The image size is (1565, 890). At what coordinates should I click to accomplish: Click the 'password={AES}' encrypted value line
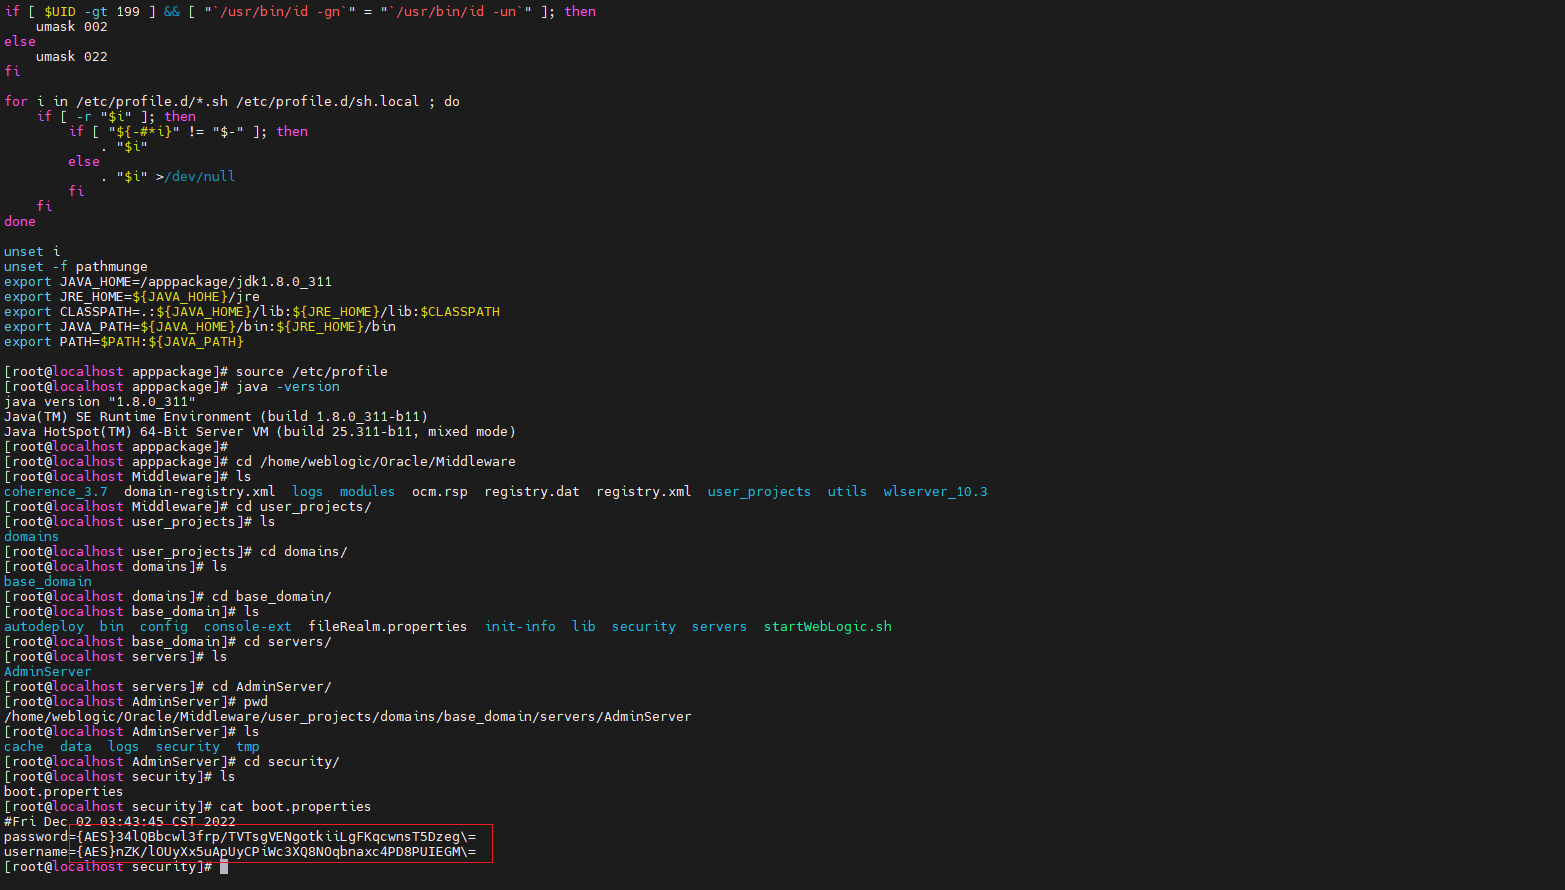[x=240, y=837]
